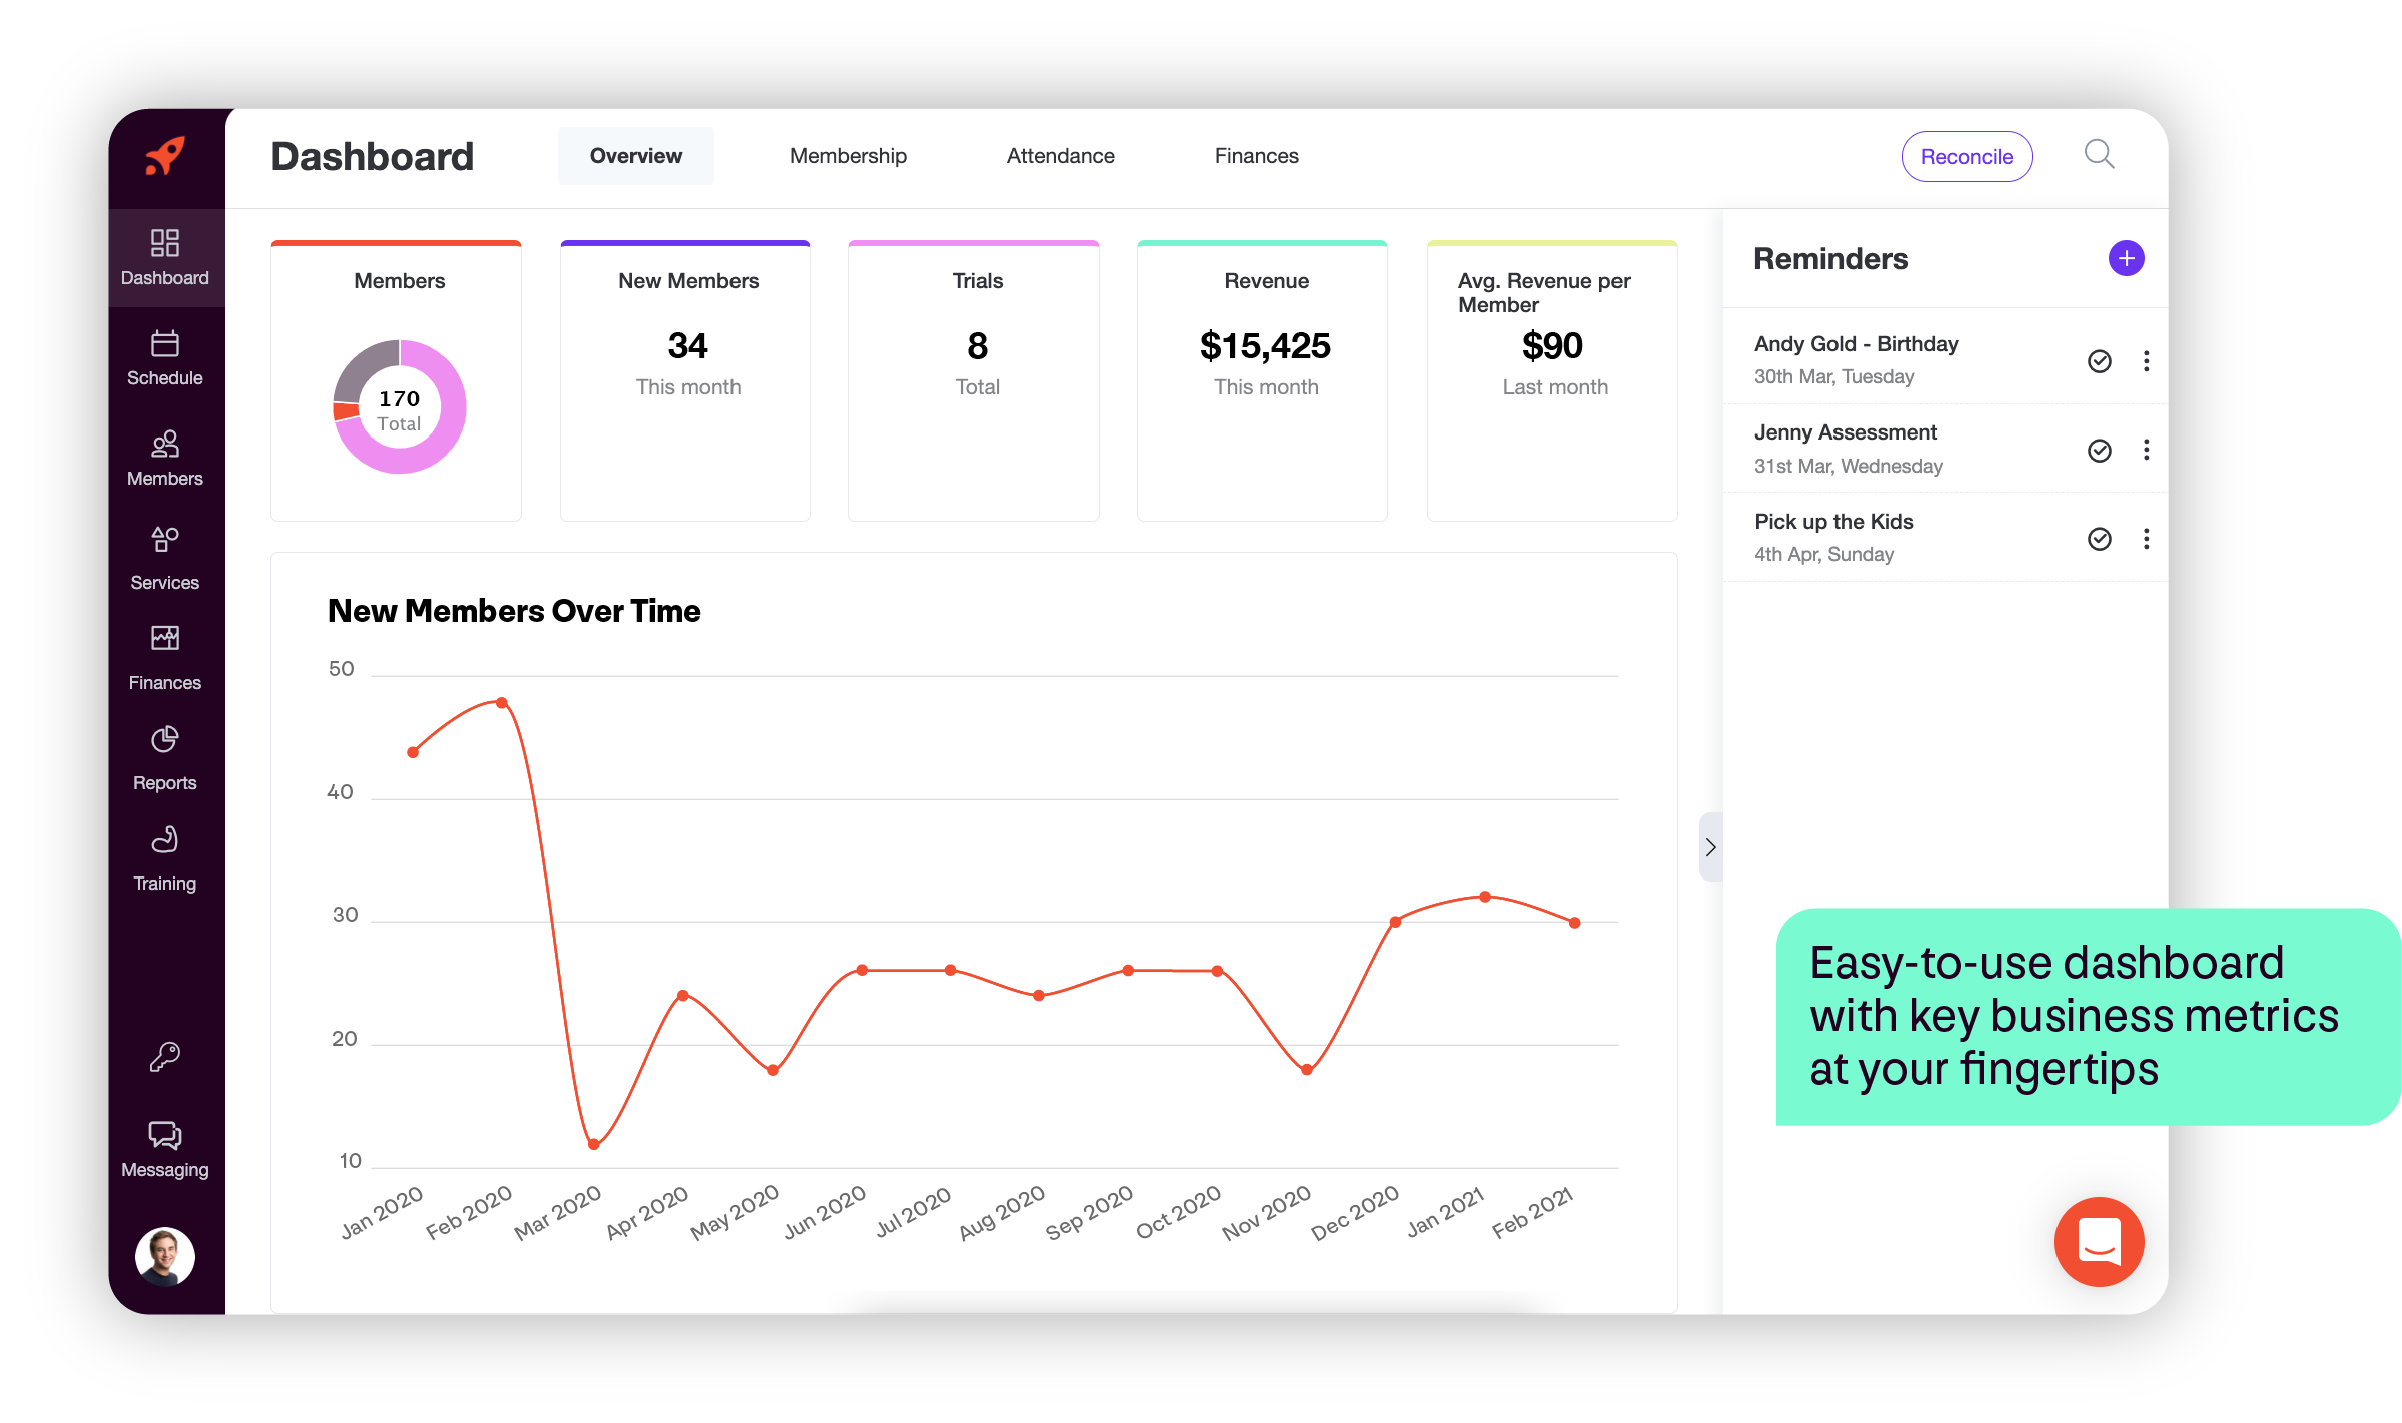This screenshot has height=1423, width=2402.
Task: Open the Finances sidebar icon
Action: coord(165,639)
